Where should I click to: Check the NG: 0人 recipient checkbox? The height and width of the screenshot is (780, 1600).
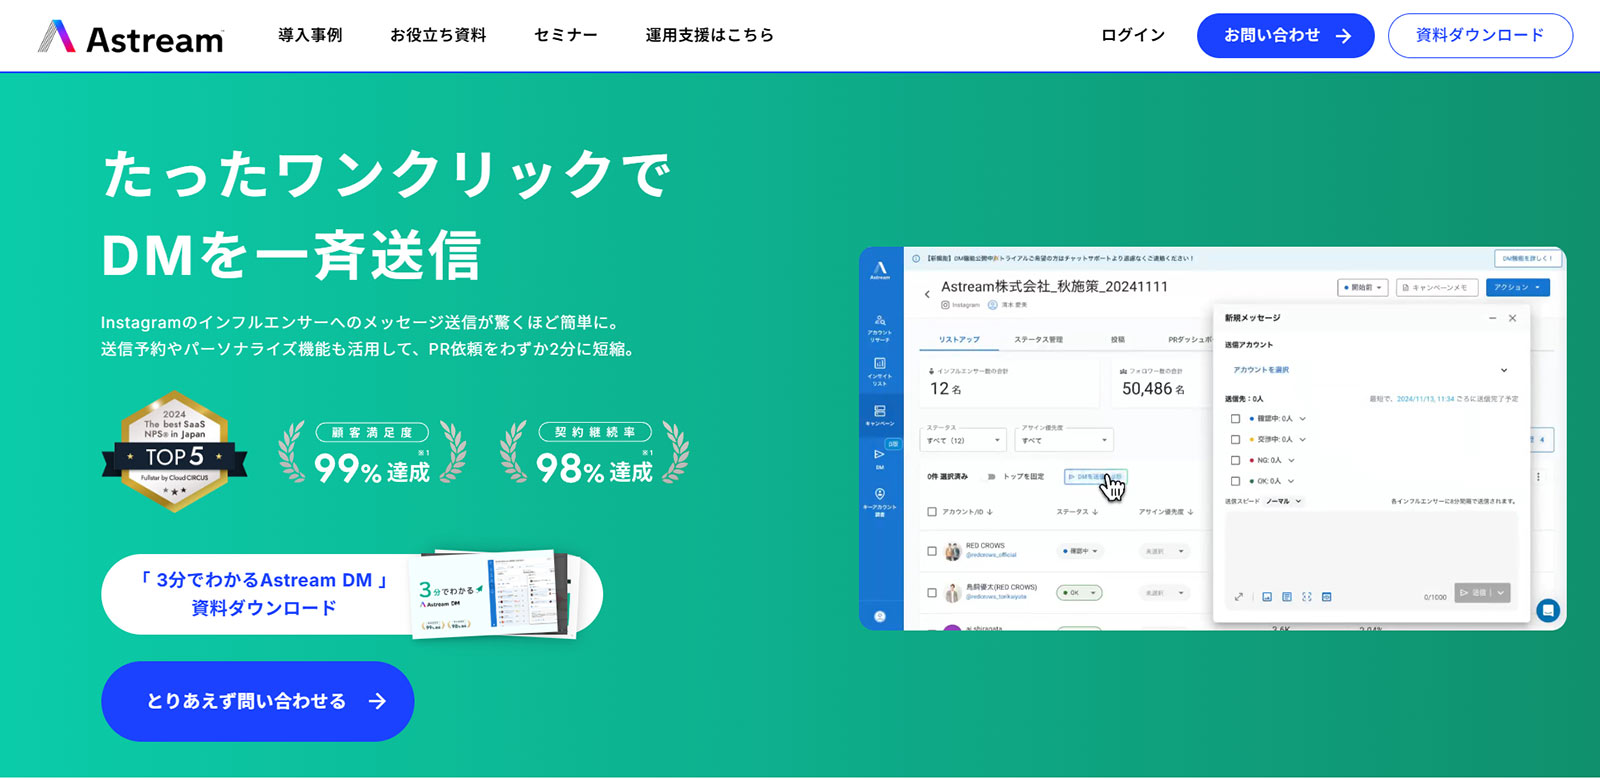point(1236,461)
